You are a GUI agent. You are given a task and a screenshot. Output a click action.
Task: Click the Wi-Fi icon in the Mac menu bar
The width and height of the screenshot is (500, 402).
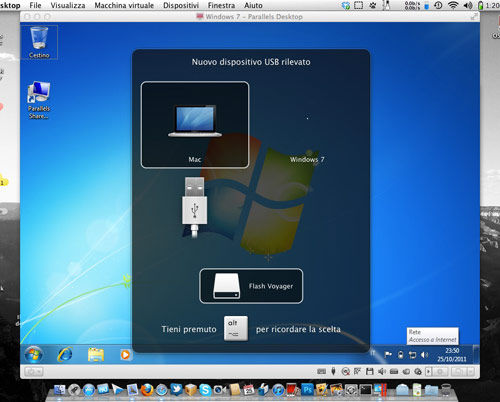pyautogui.click(x=453, y=5)
